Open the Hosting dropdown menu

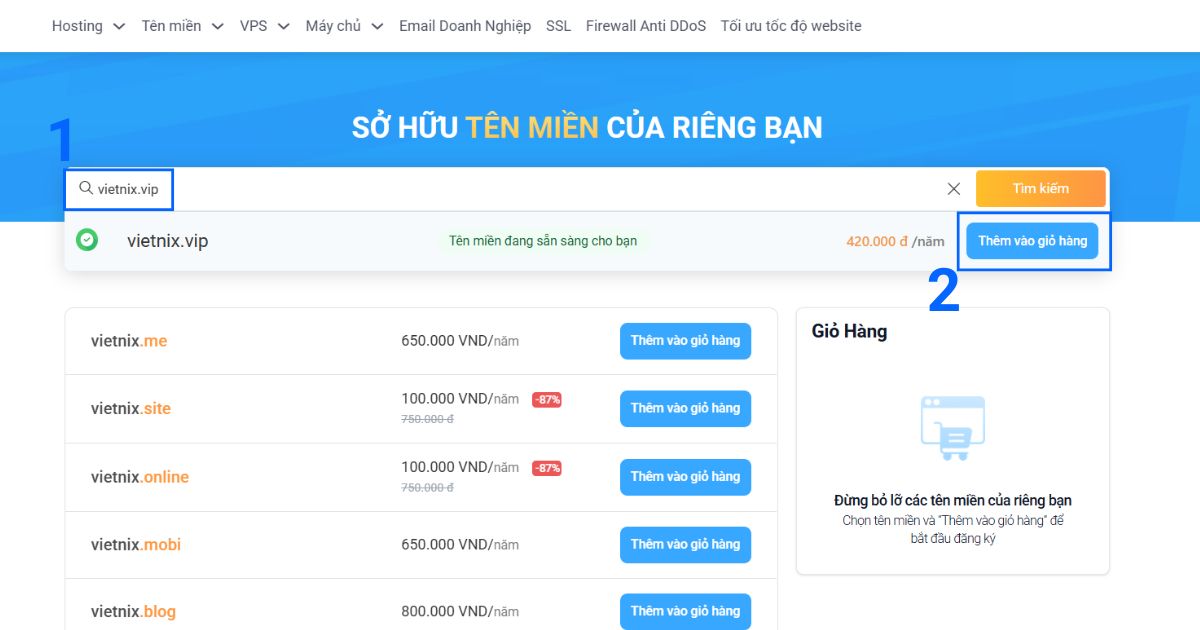click(x=88, y=25)
